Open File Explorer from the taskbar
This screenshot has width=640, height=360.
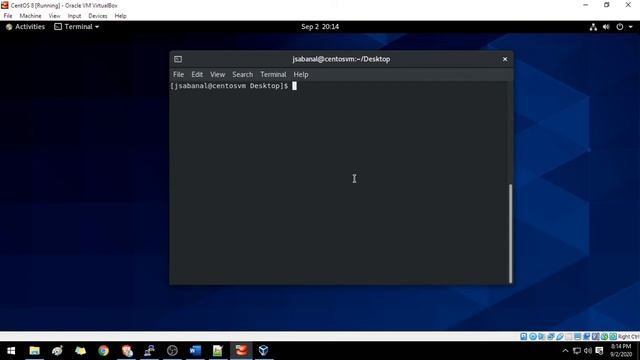pyautogui.click(x=34, y=351)
